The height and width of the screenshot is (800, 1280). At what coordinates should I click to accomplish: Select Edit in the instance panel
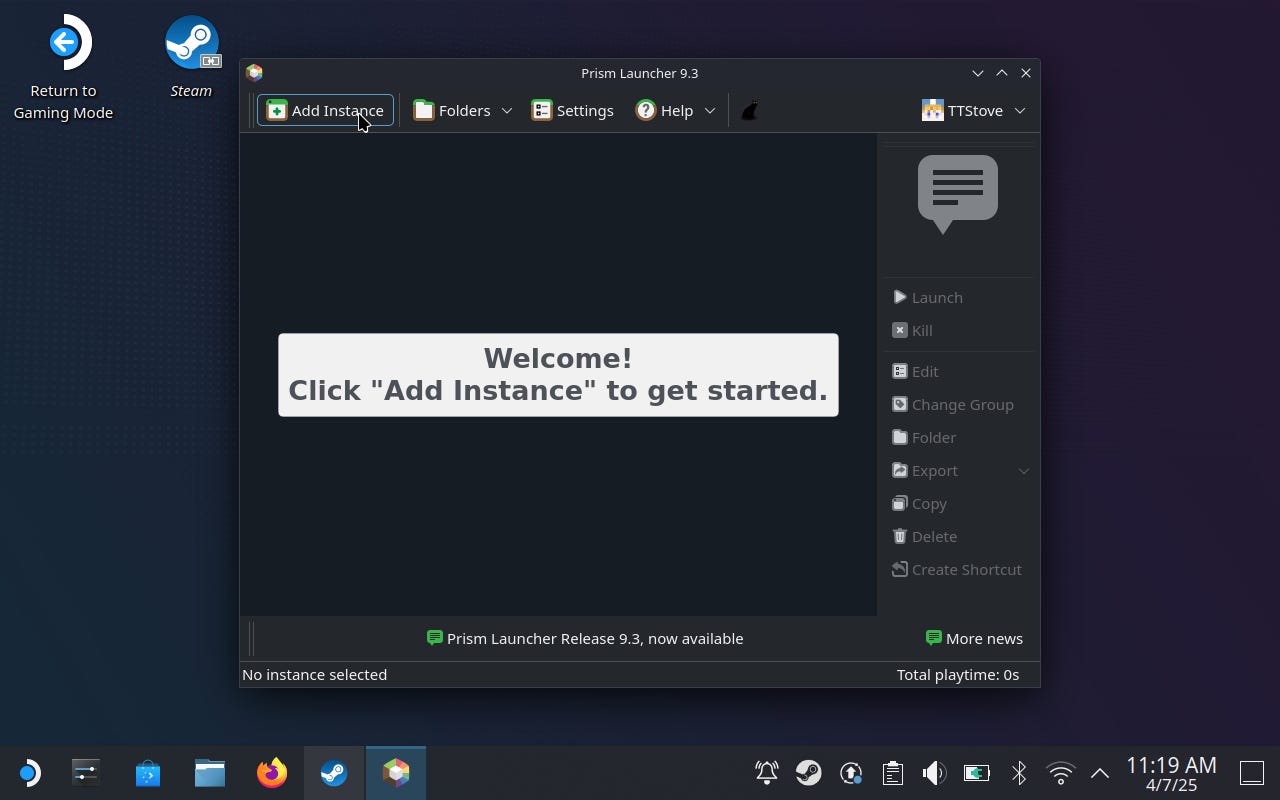tap(915, 371)
